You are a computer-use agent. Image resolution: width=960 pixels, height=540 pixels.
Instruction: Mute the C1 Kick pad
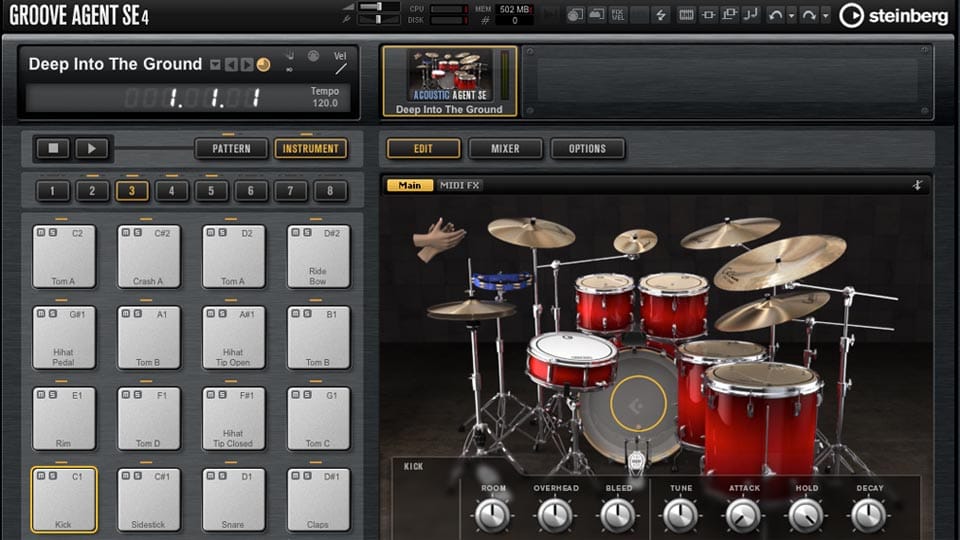click(41, 476)
